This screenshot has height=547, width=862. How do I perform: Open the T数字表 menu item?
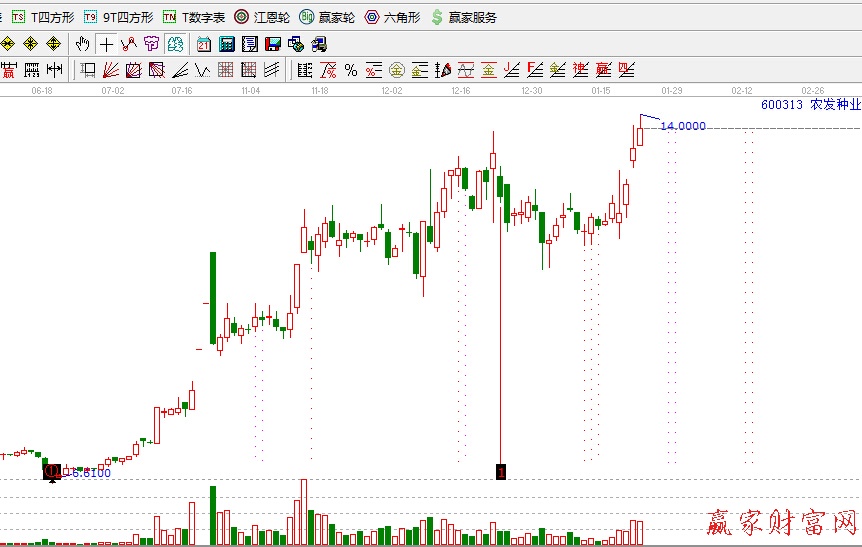pyautogui.click(x=194, y=17)
